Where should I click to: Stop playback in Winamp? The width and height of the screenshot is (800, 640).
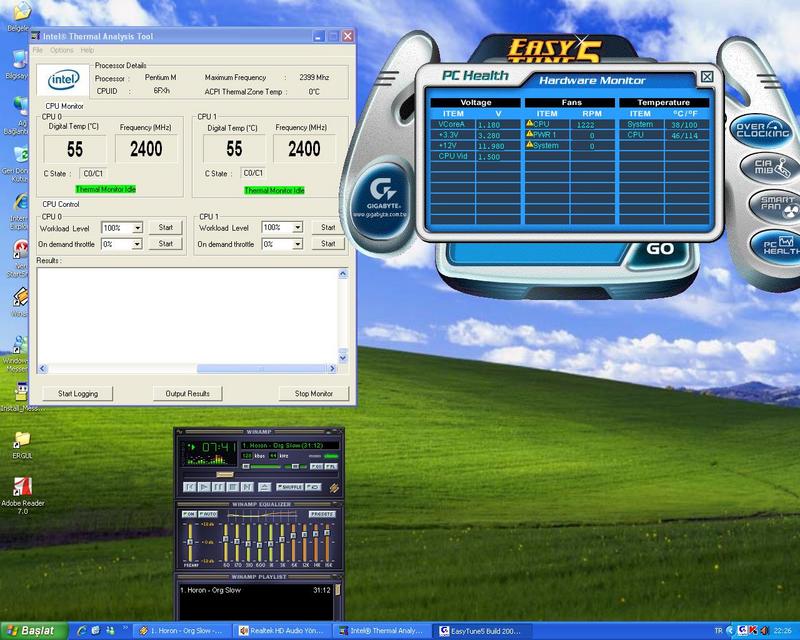[x=233, y=487]
